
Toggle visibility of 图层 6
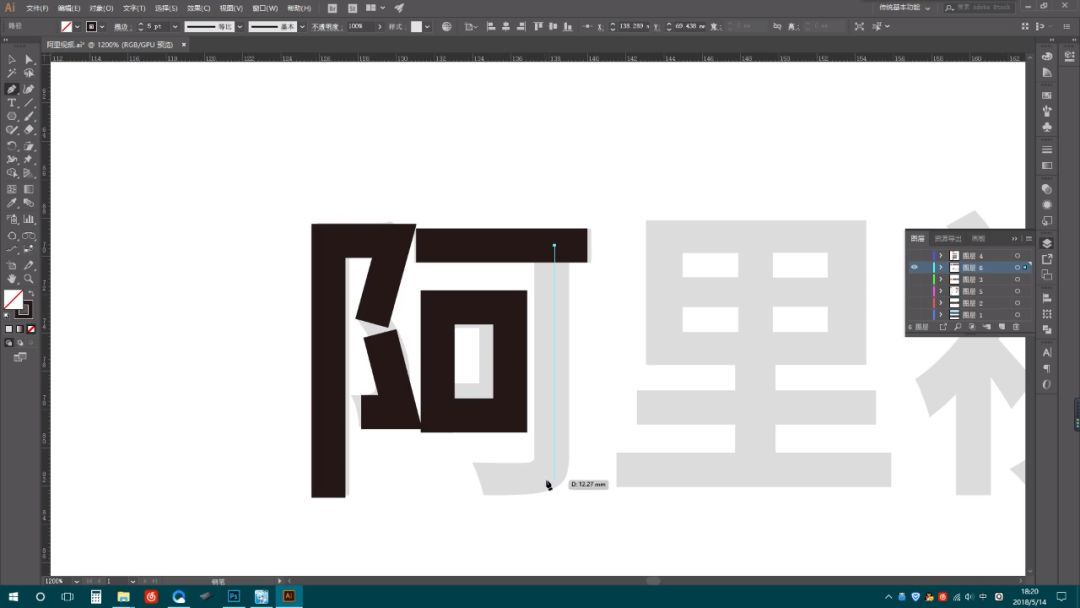(x=914, y=267)
